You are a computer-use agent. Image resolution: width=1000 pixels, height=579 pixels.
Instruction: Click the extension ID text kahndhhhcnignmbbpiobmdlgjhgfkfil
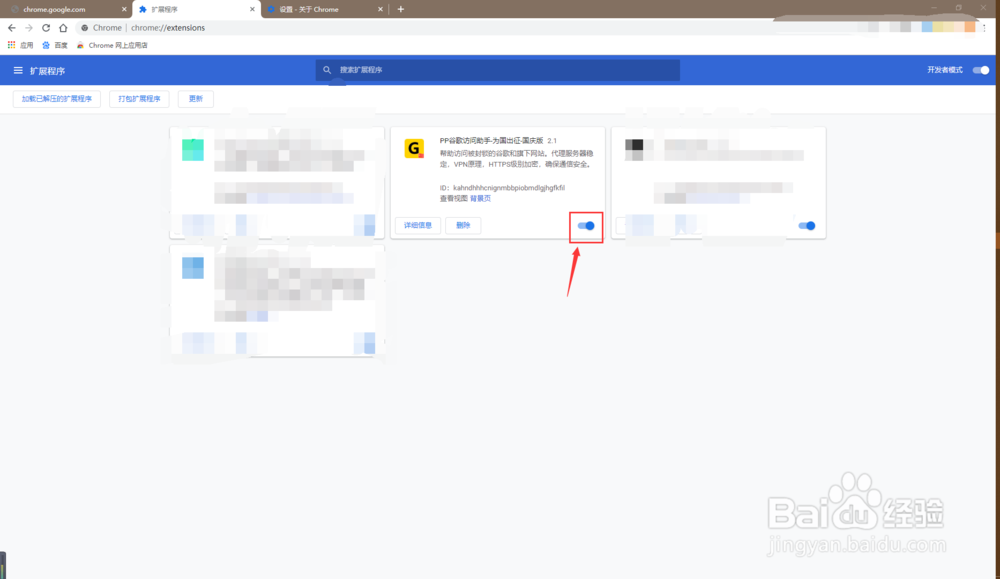(509, 188)
